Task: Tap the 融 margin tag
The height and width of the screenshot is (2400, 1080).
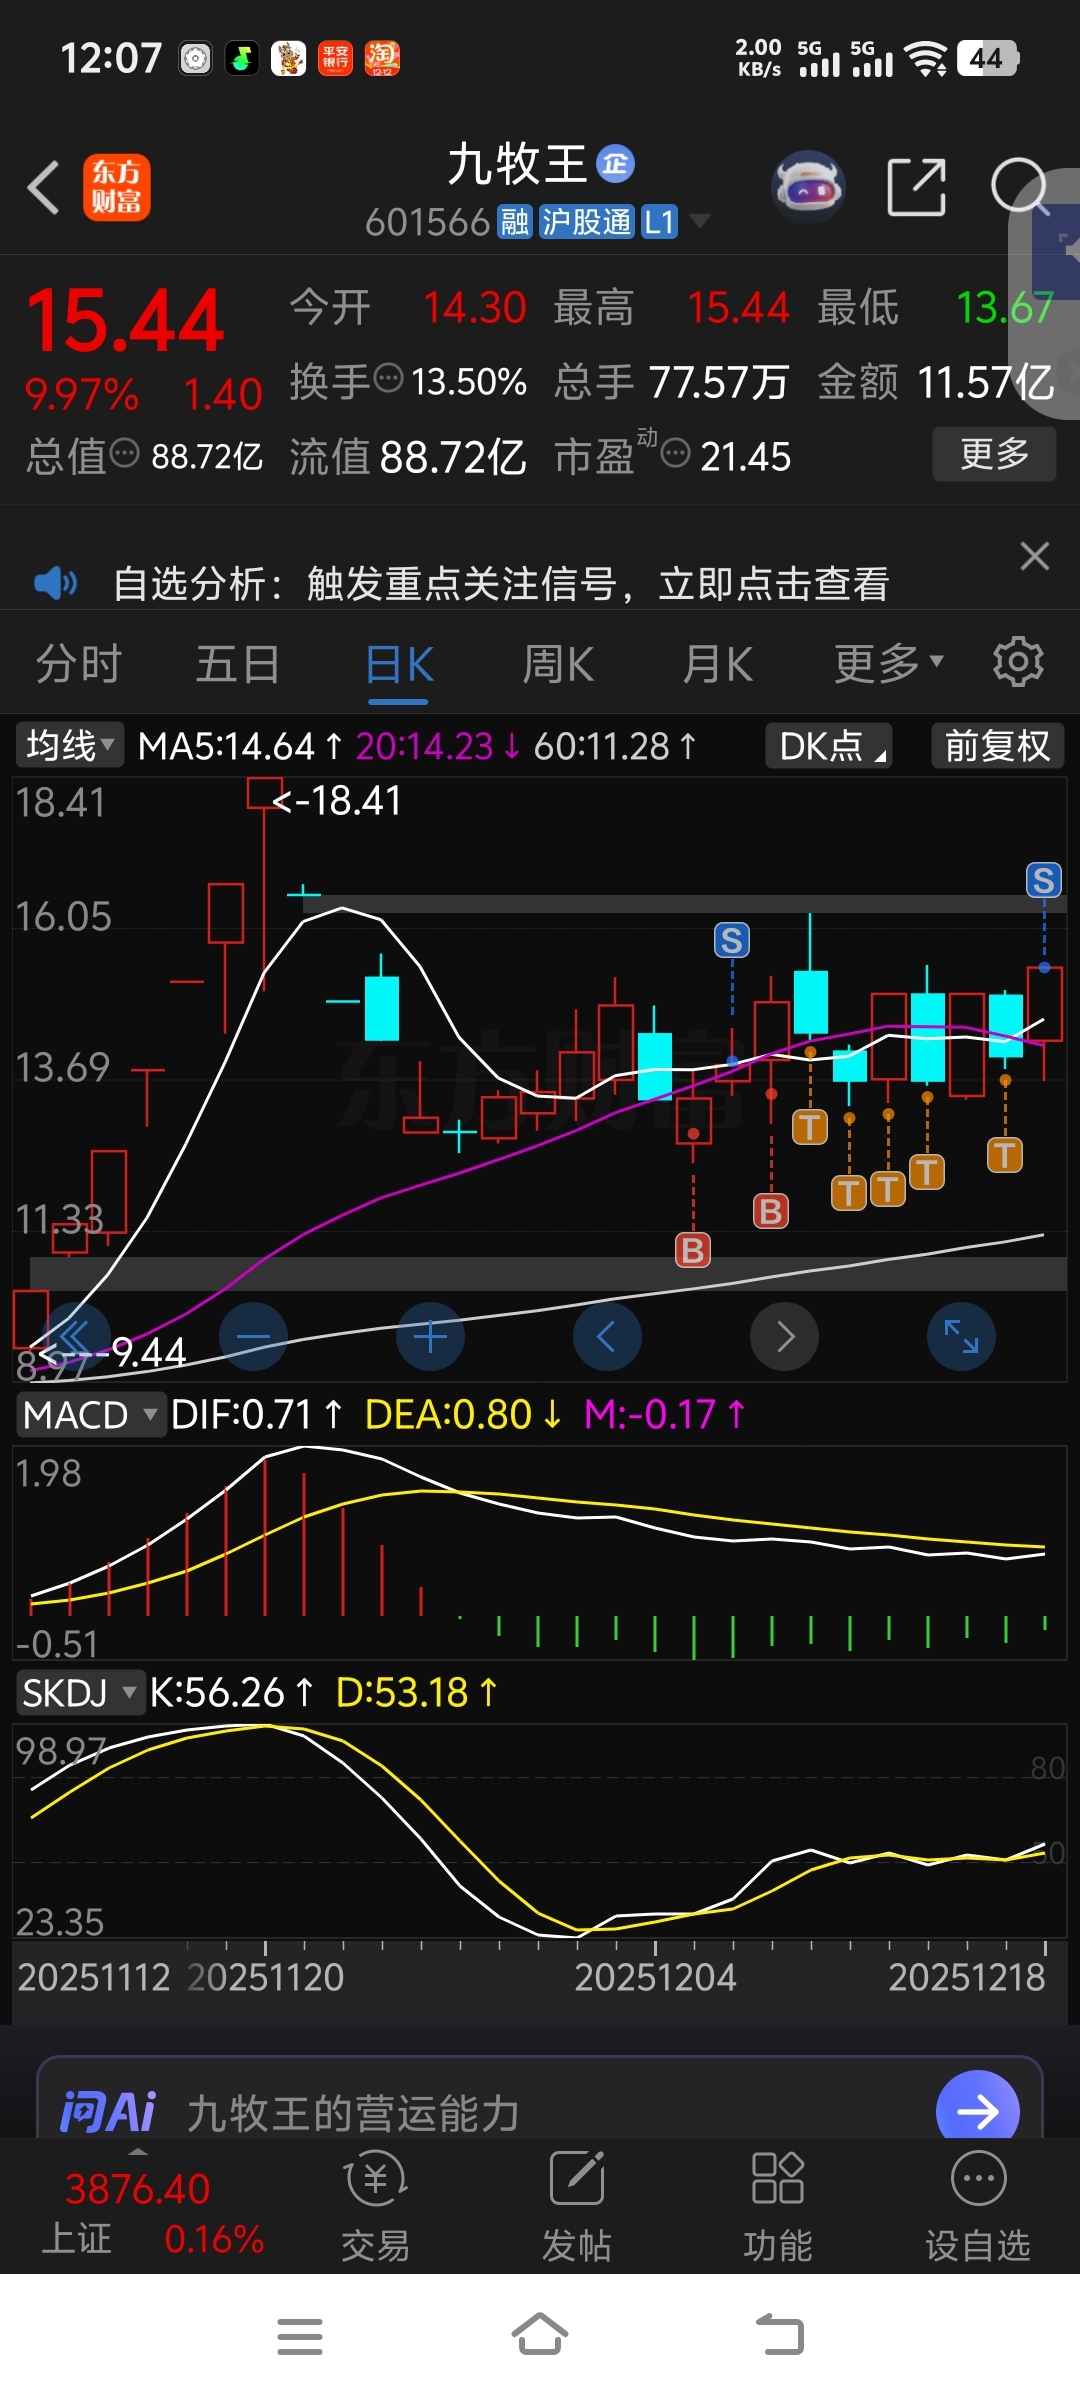Action: click(514, 222)
